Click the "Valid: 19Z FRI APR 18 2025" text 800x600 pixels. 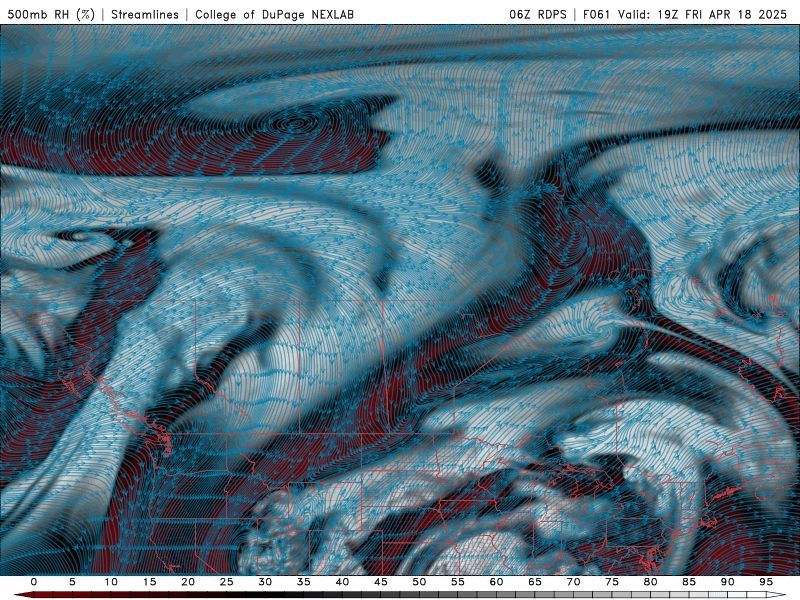pos(703,14)
